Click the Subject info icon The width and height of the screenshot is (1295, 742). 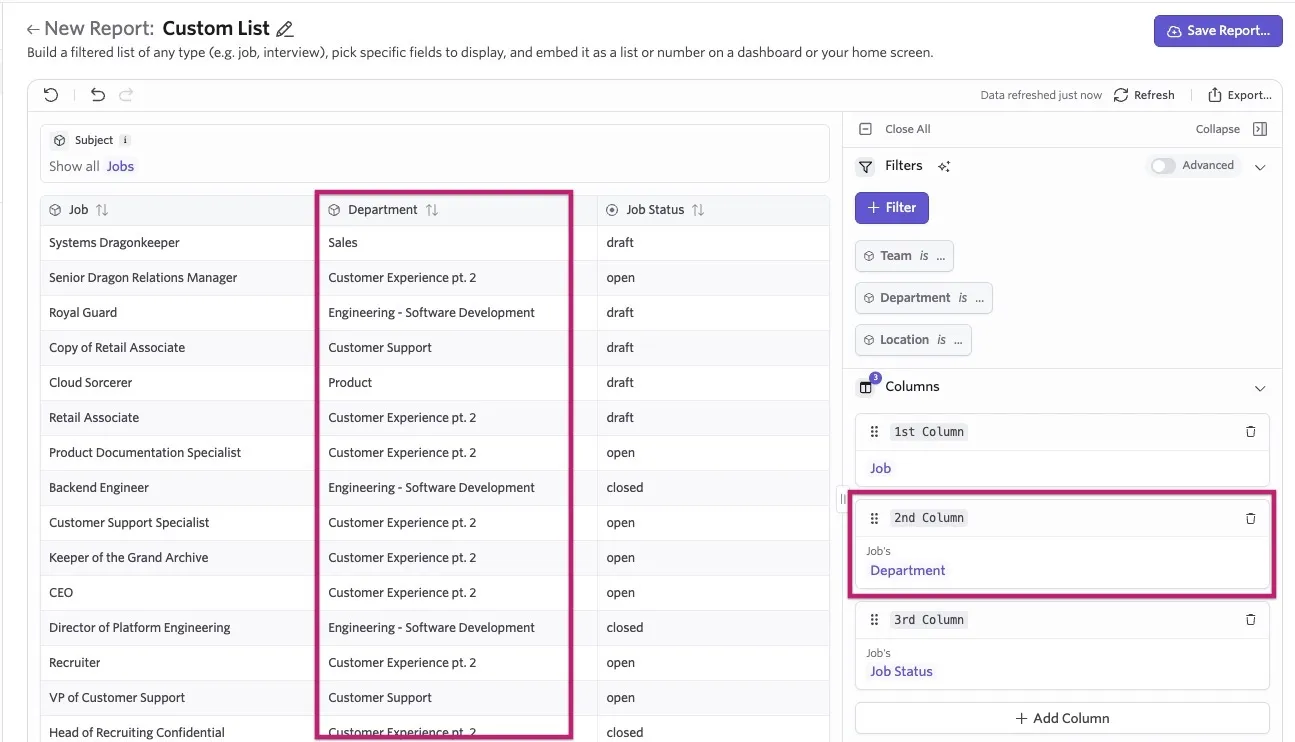click(125, 140)
